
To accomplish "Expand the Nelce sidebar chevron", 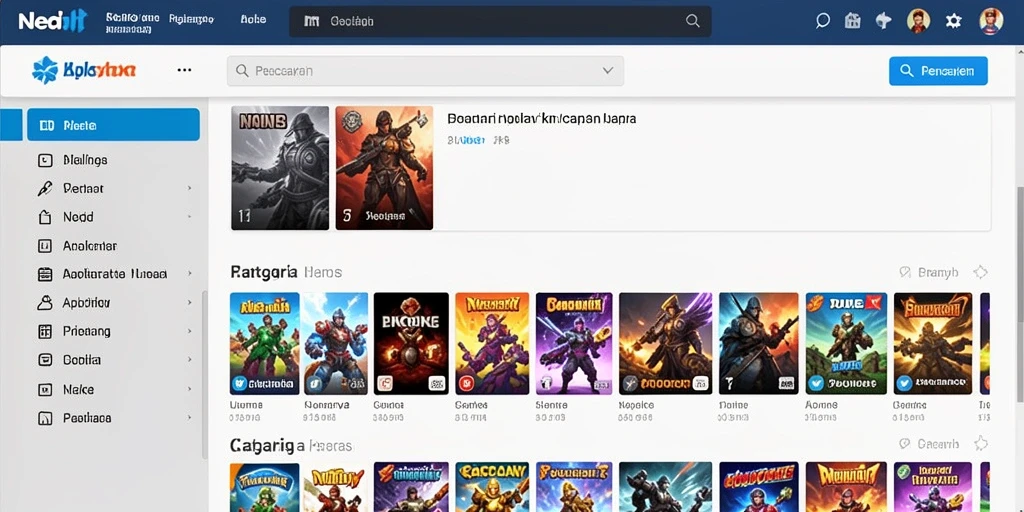I will click(189, 389).
